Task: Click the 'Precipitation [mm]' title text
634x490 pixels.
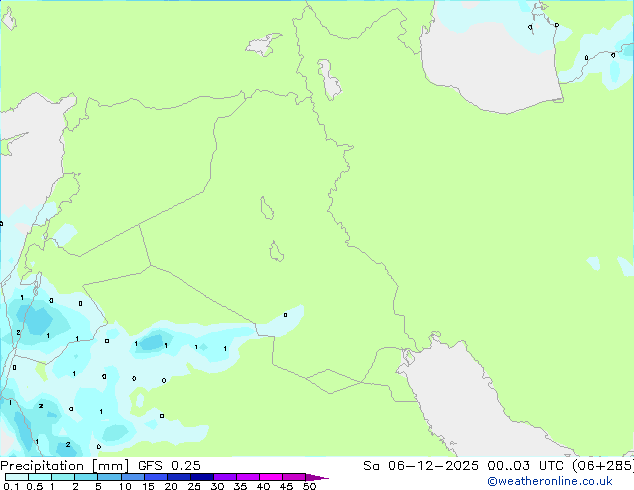Action: (64, 466)
